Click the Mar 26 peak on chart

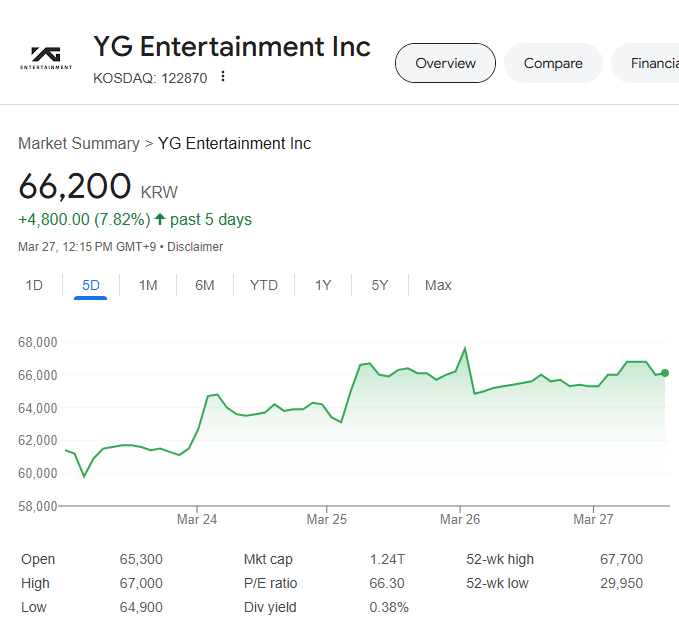point(465,349)
